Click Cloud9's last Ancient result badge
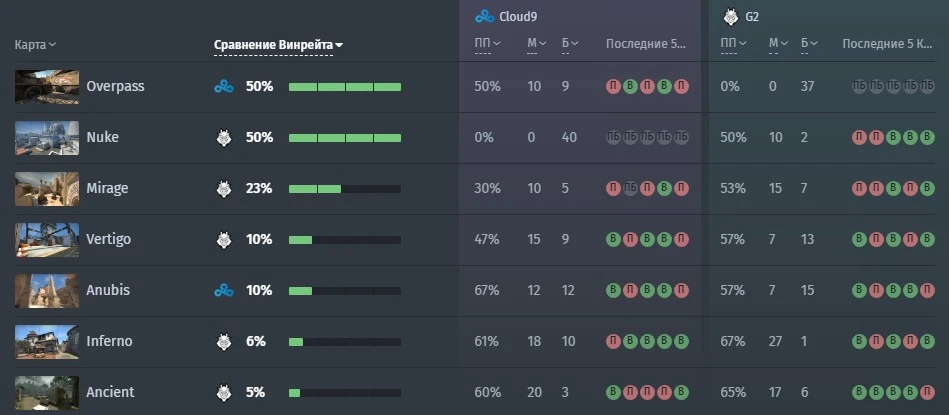Viewport: 949px width, 415px height. coord(681,392)
